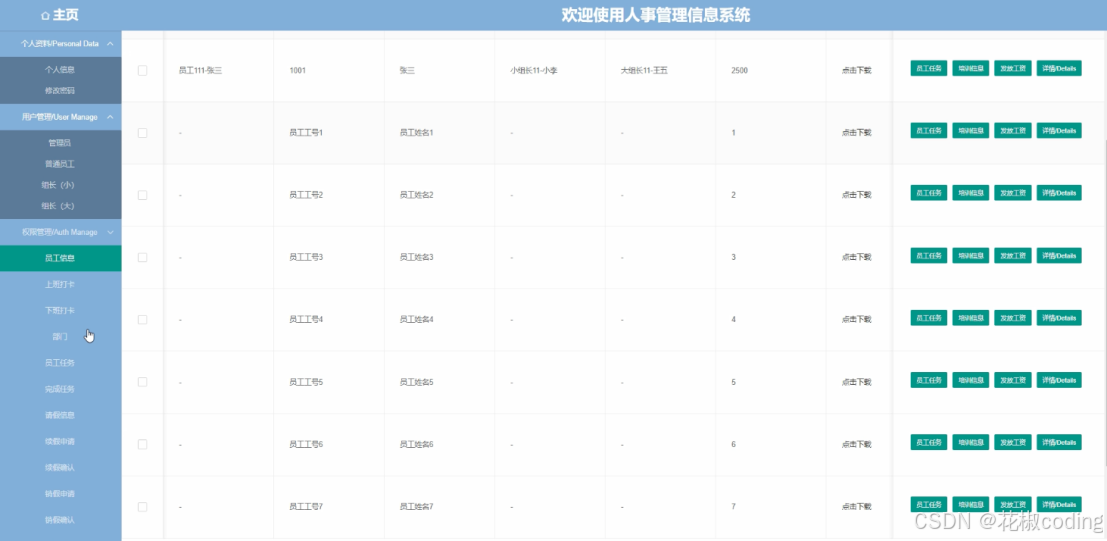This screenshot has height=541, width=1107.
Task: Click 点击下载 link in 张三 row
Action: click(x=856, y=71)
